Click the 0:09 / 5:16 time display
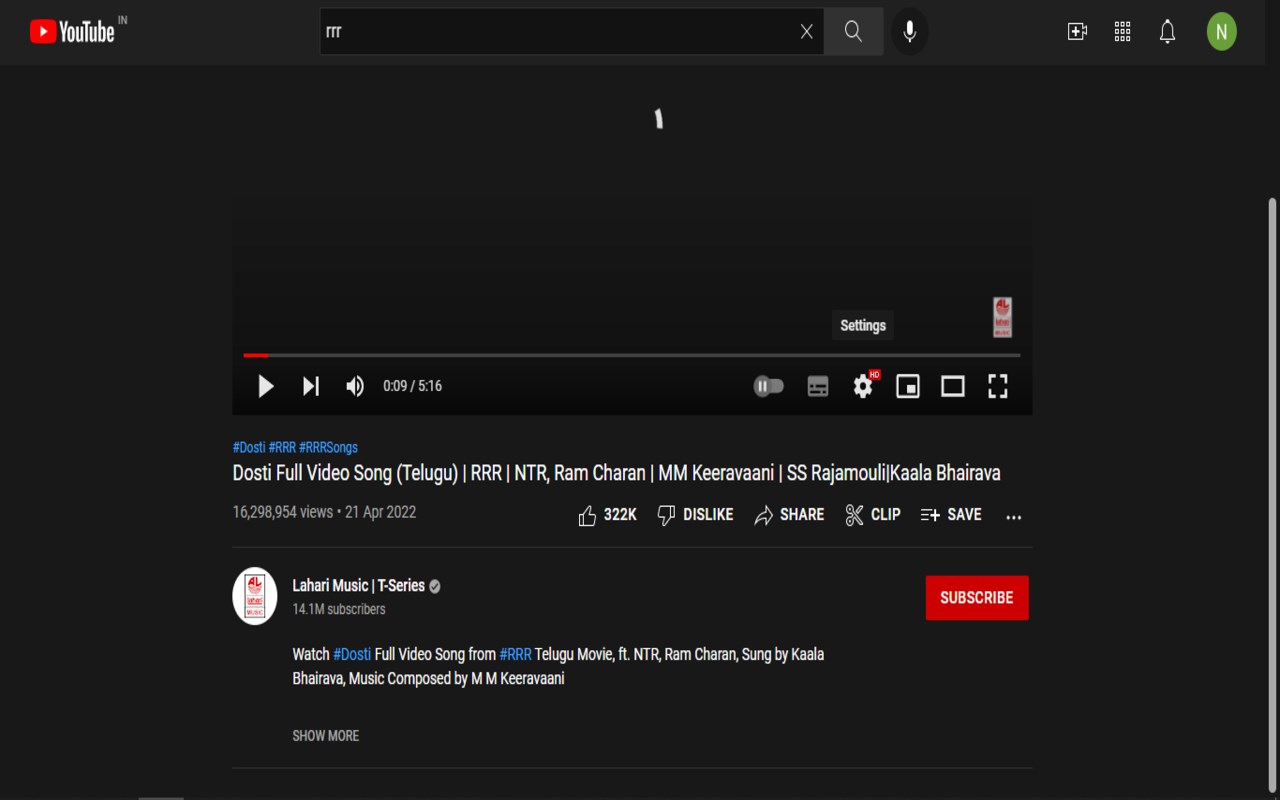 412,386
